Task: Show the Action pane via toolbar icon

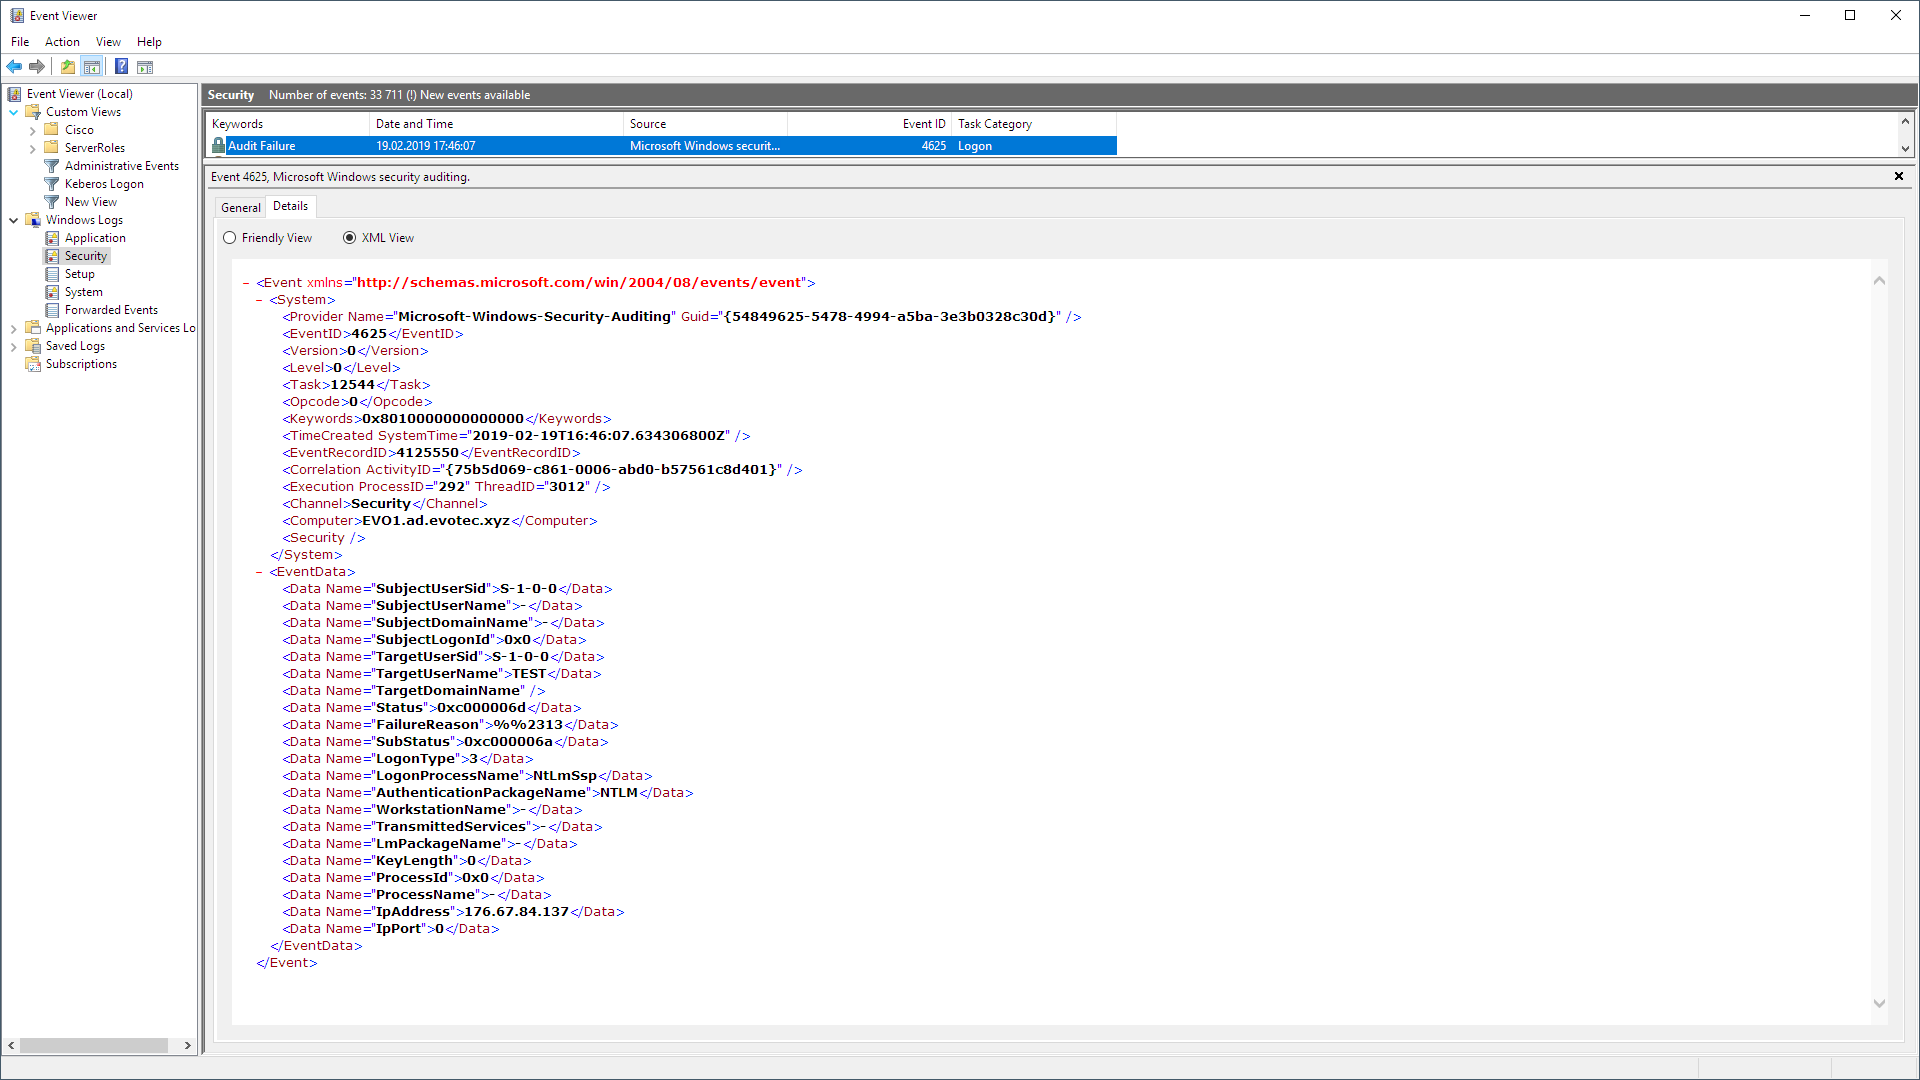Action: 145,66
